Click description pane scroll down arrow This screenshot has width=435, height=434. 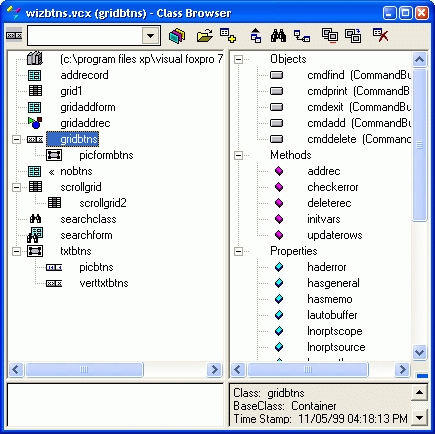(x=419, y=417)
